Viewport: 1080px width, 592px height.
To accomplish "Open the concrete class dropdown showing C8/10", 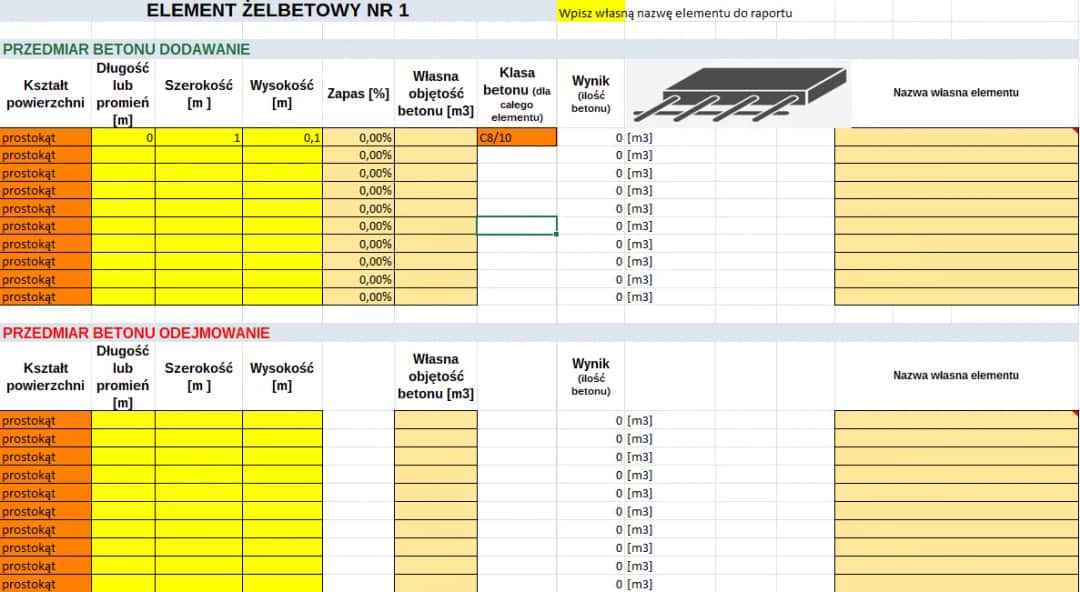I will tap(517, 137).
